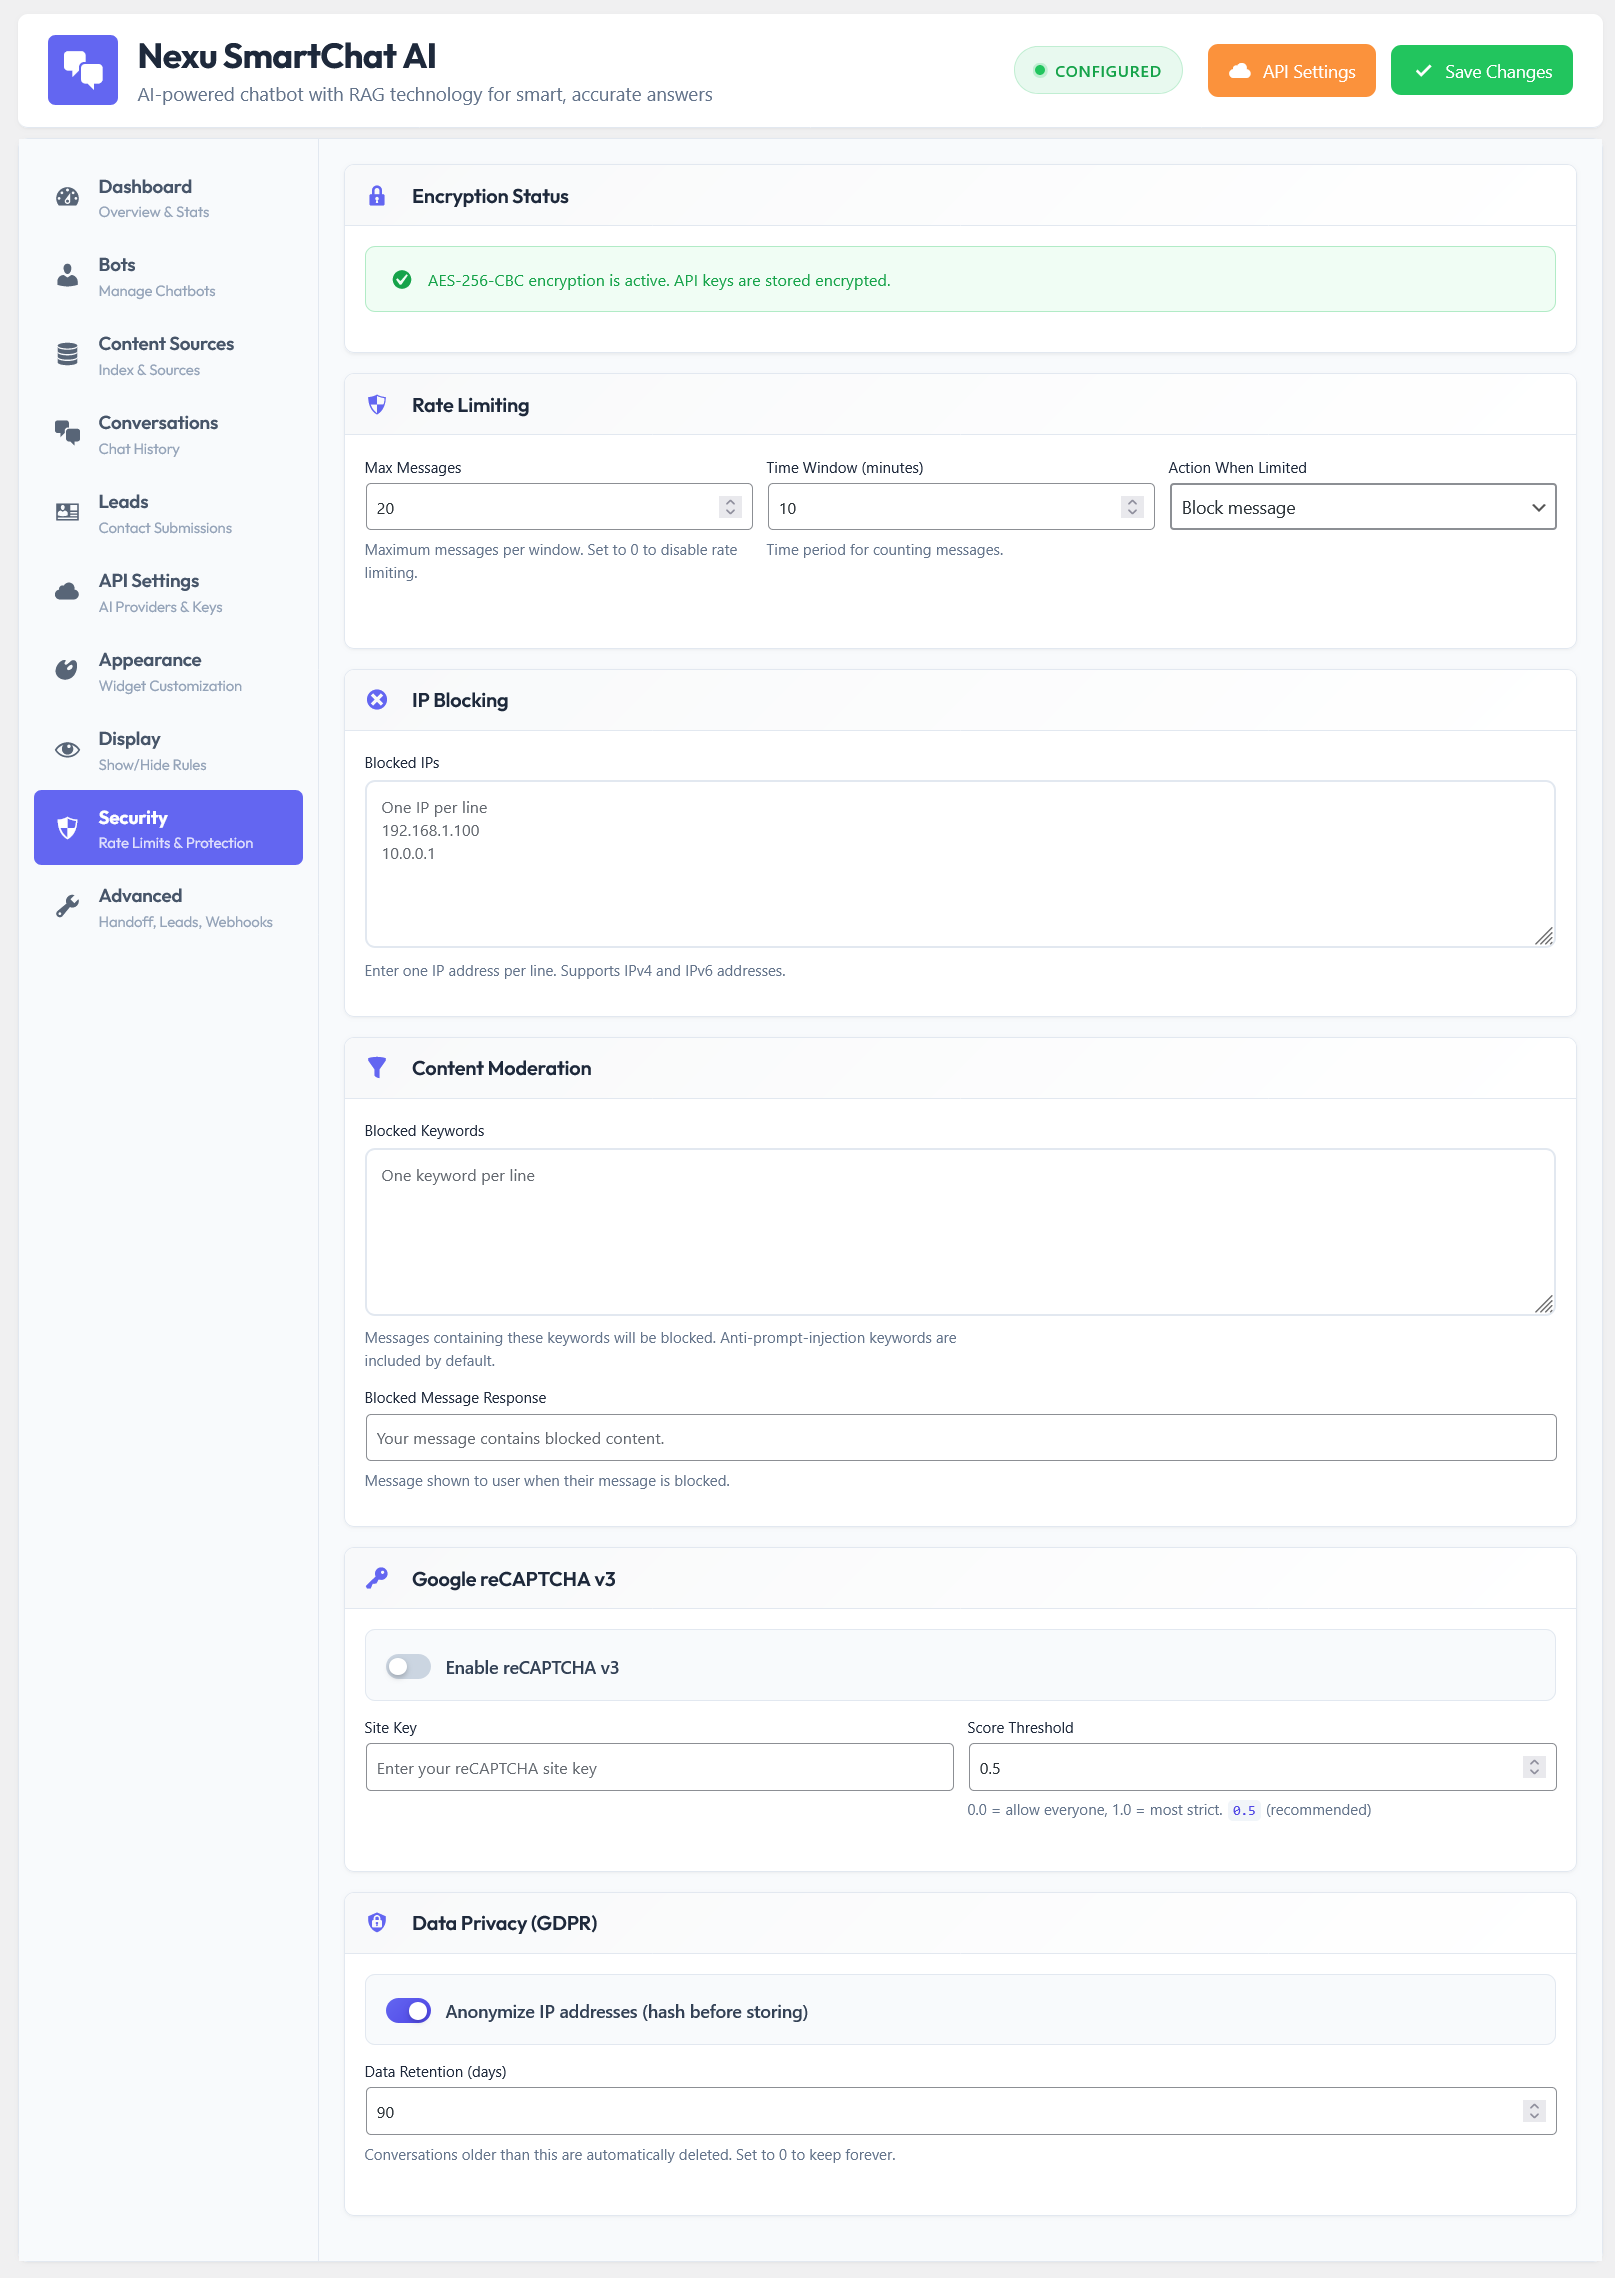Viewport: 1615px width, 2278px height.
Task: Disable the Anonymize IP addresses toggle
Action: click(x=408, y=2010)
